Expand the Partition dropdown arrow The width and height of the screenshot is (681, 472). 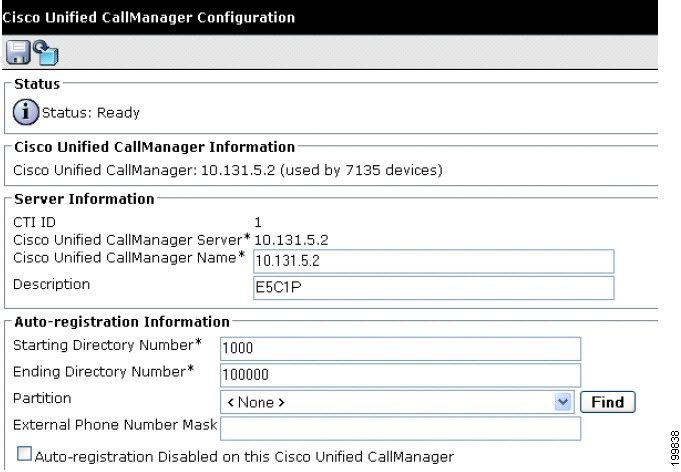(563, 402)
